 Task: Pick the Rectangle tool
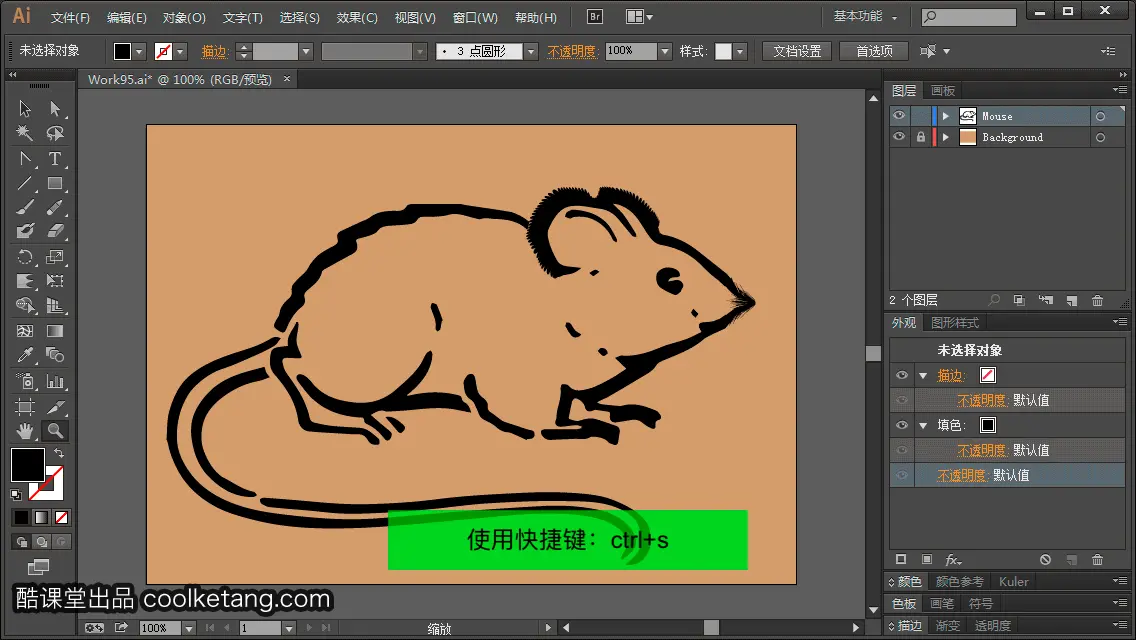pos(55,183)
